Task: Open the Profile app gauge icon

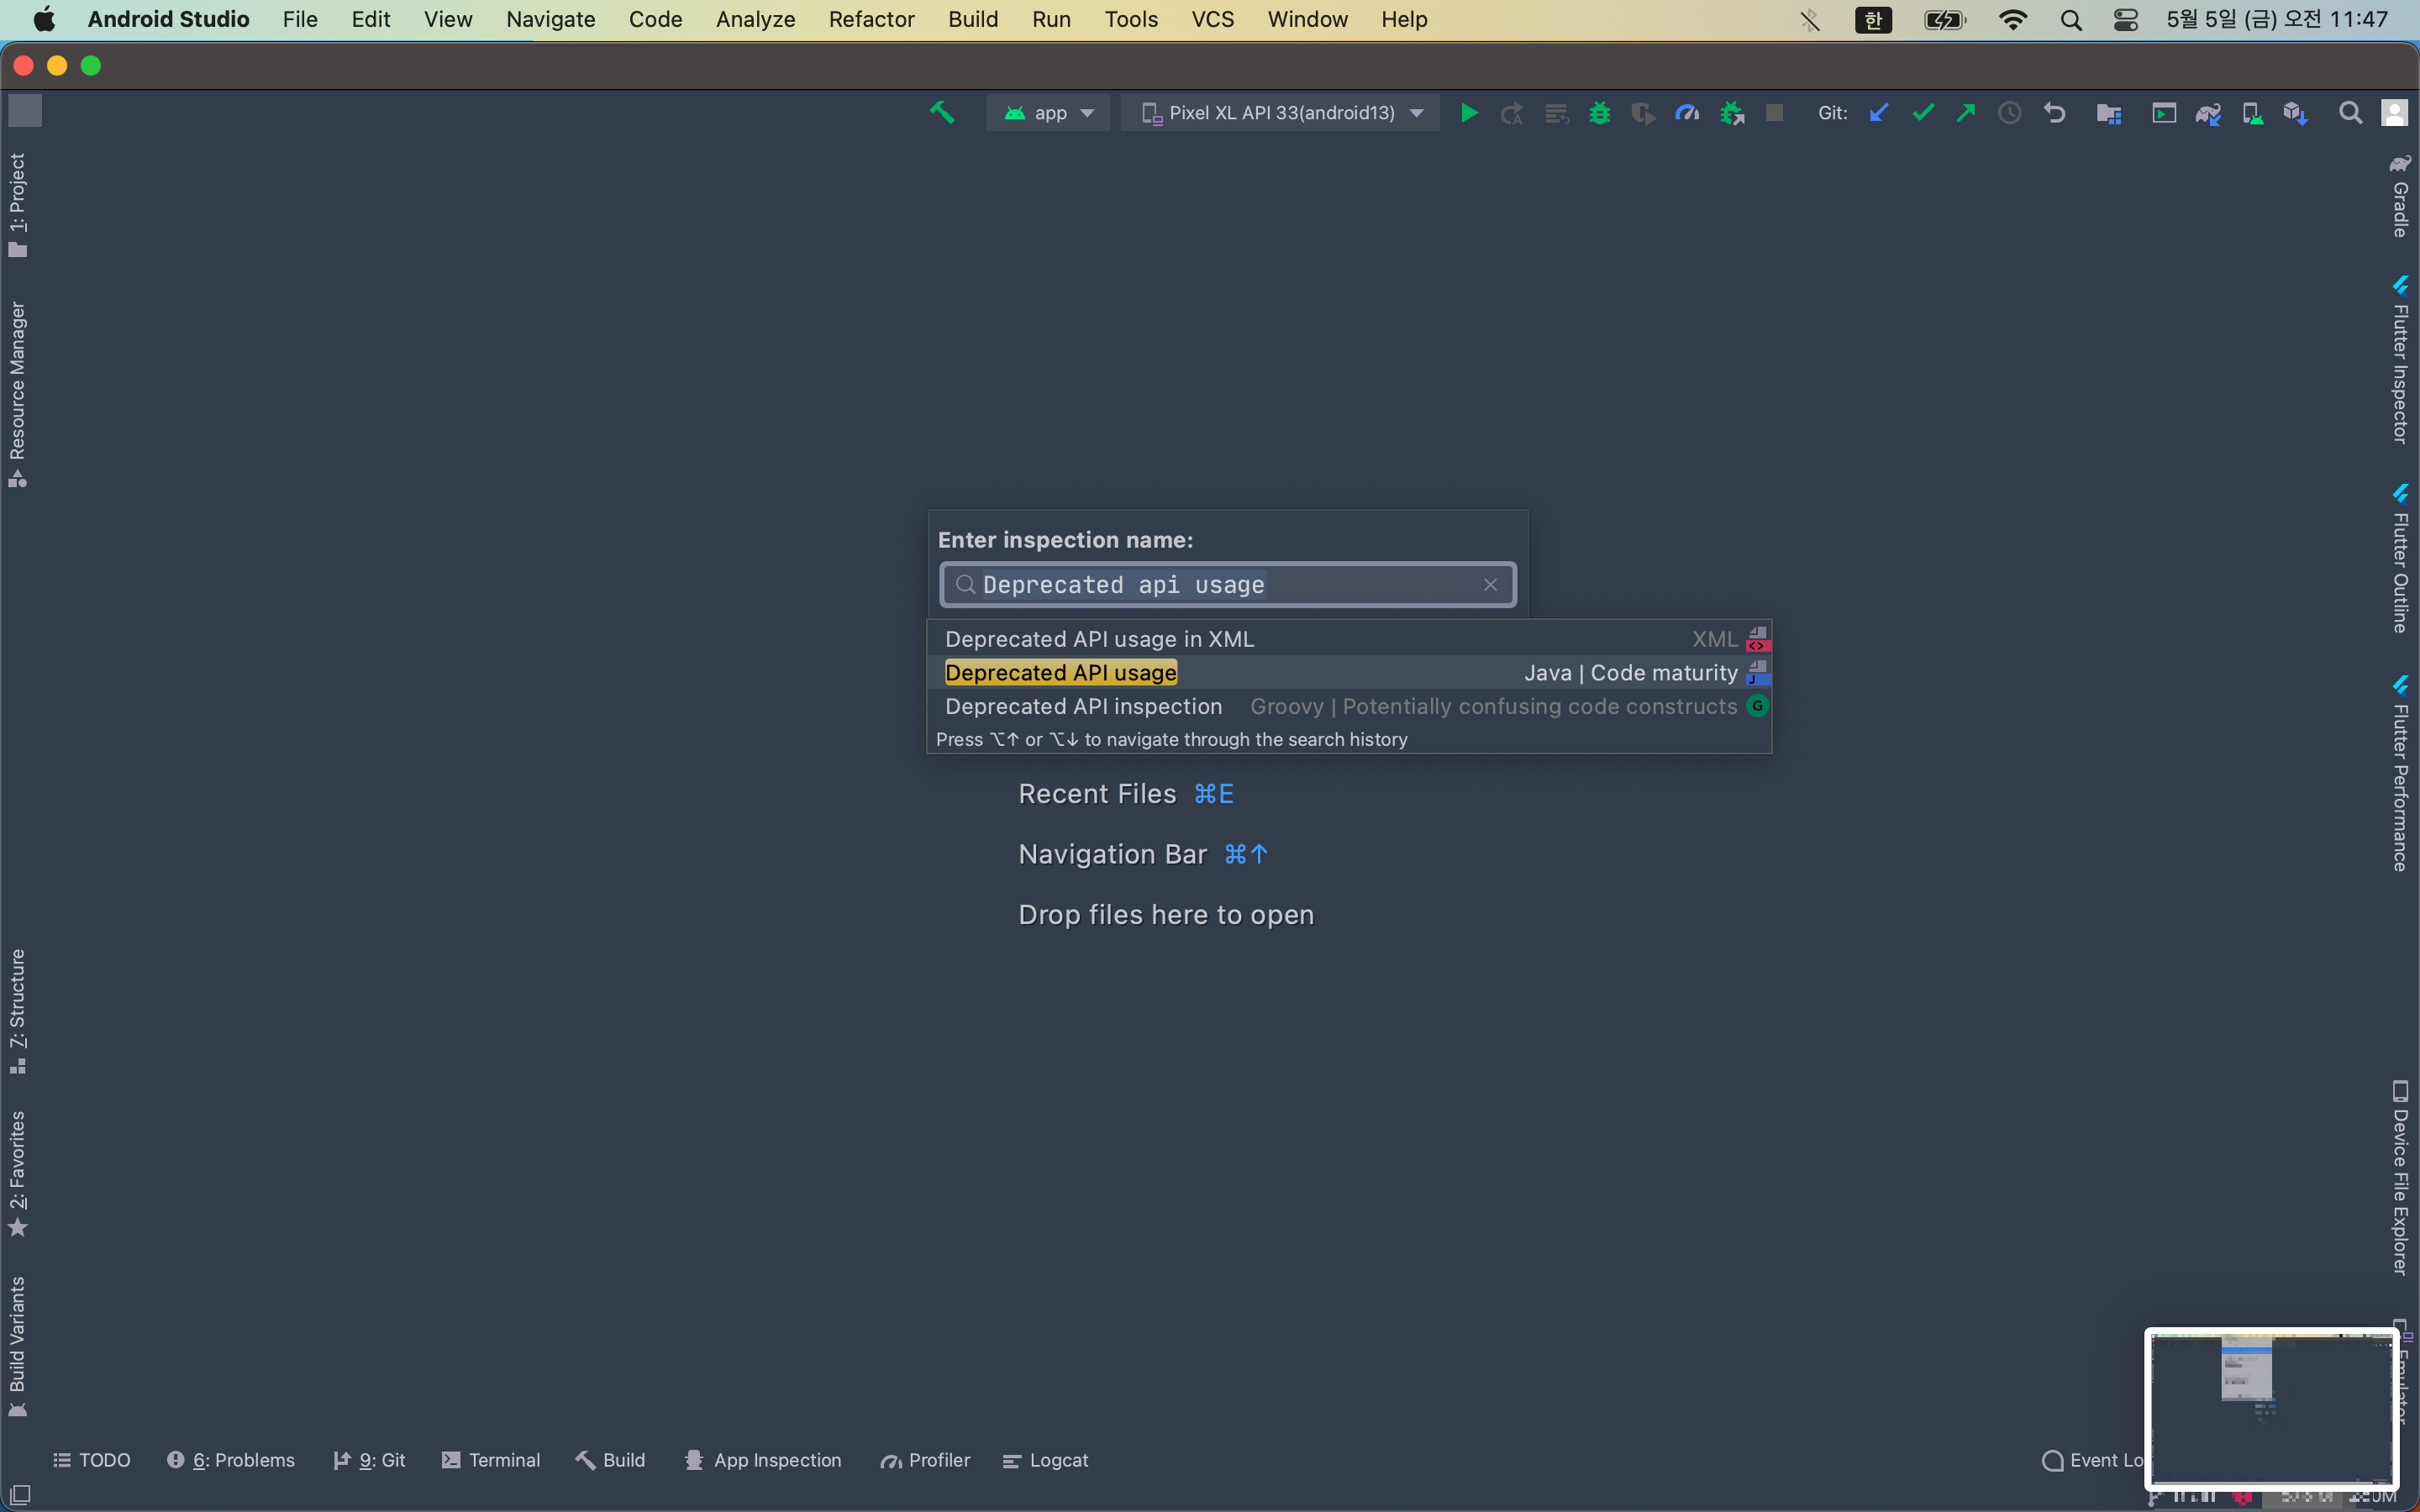Action: tap(1687, 113)
